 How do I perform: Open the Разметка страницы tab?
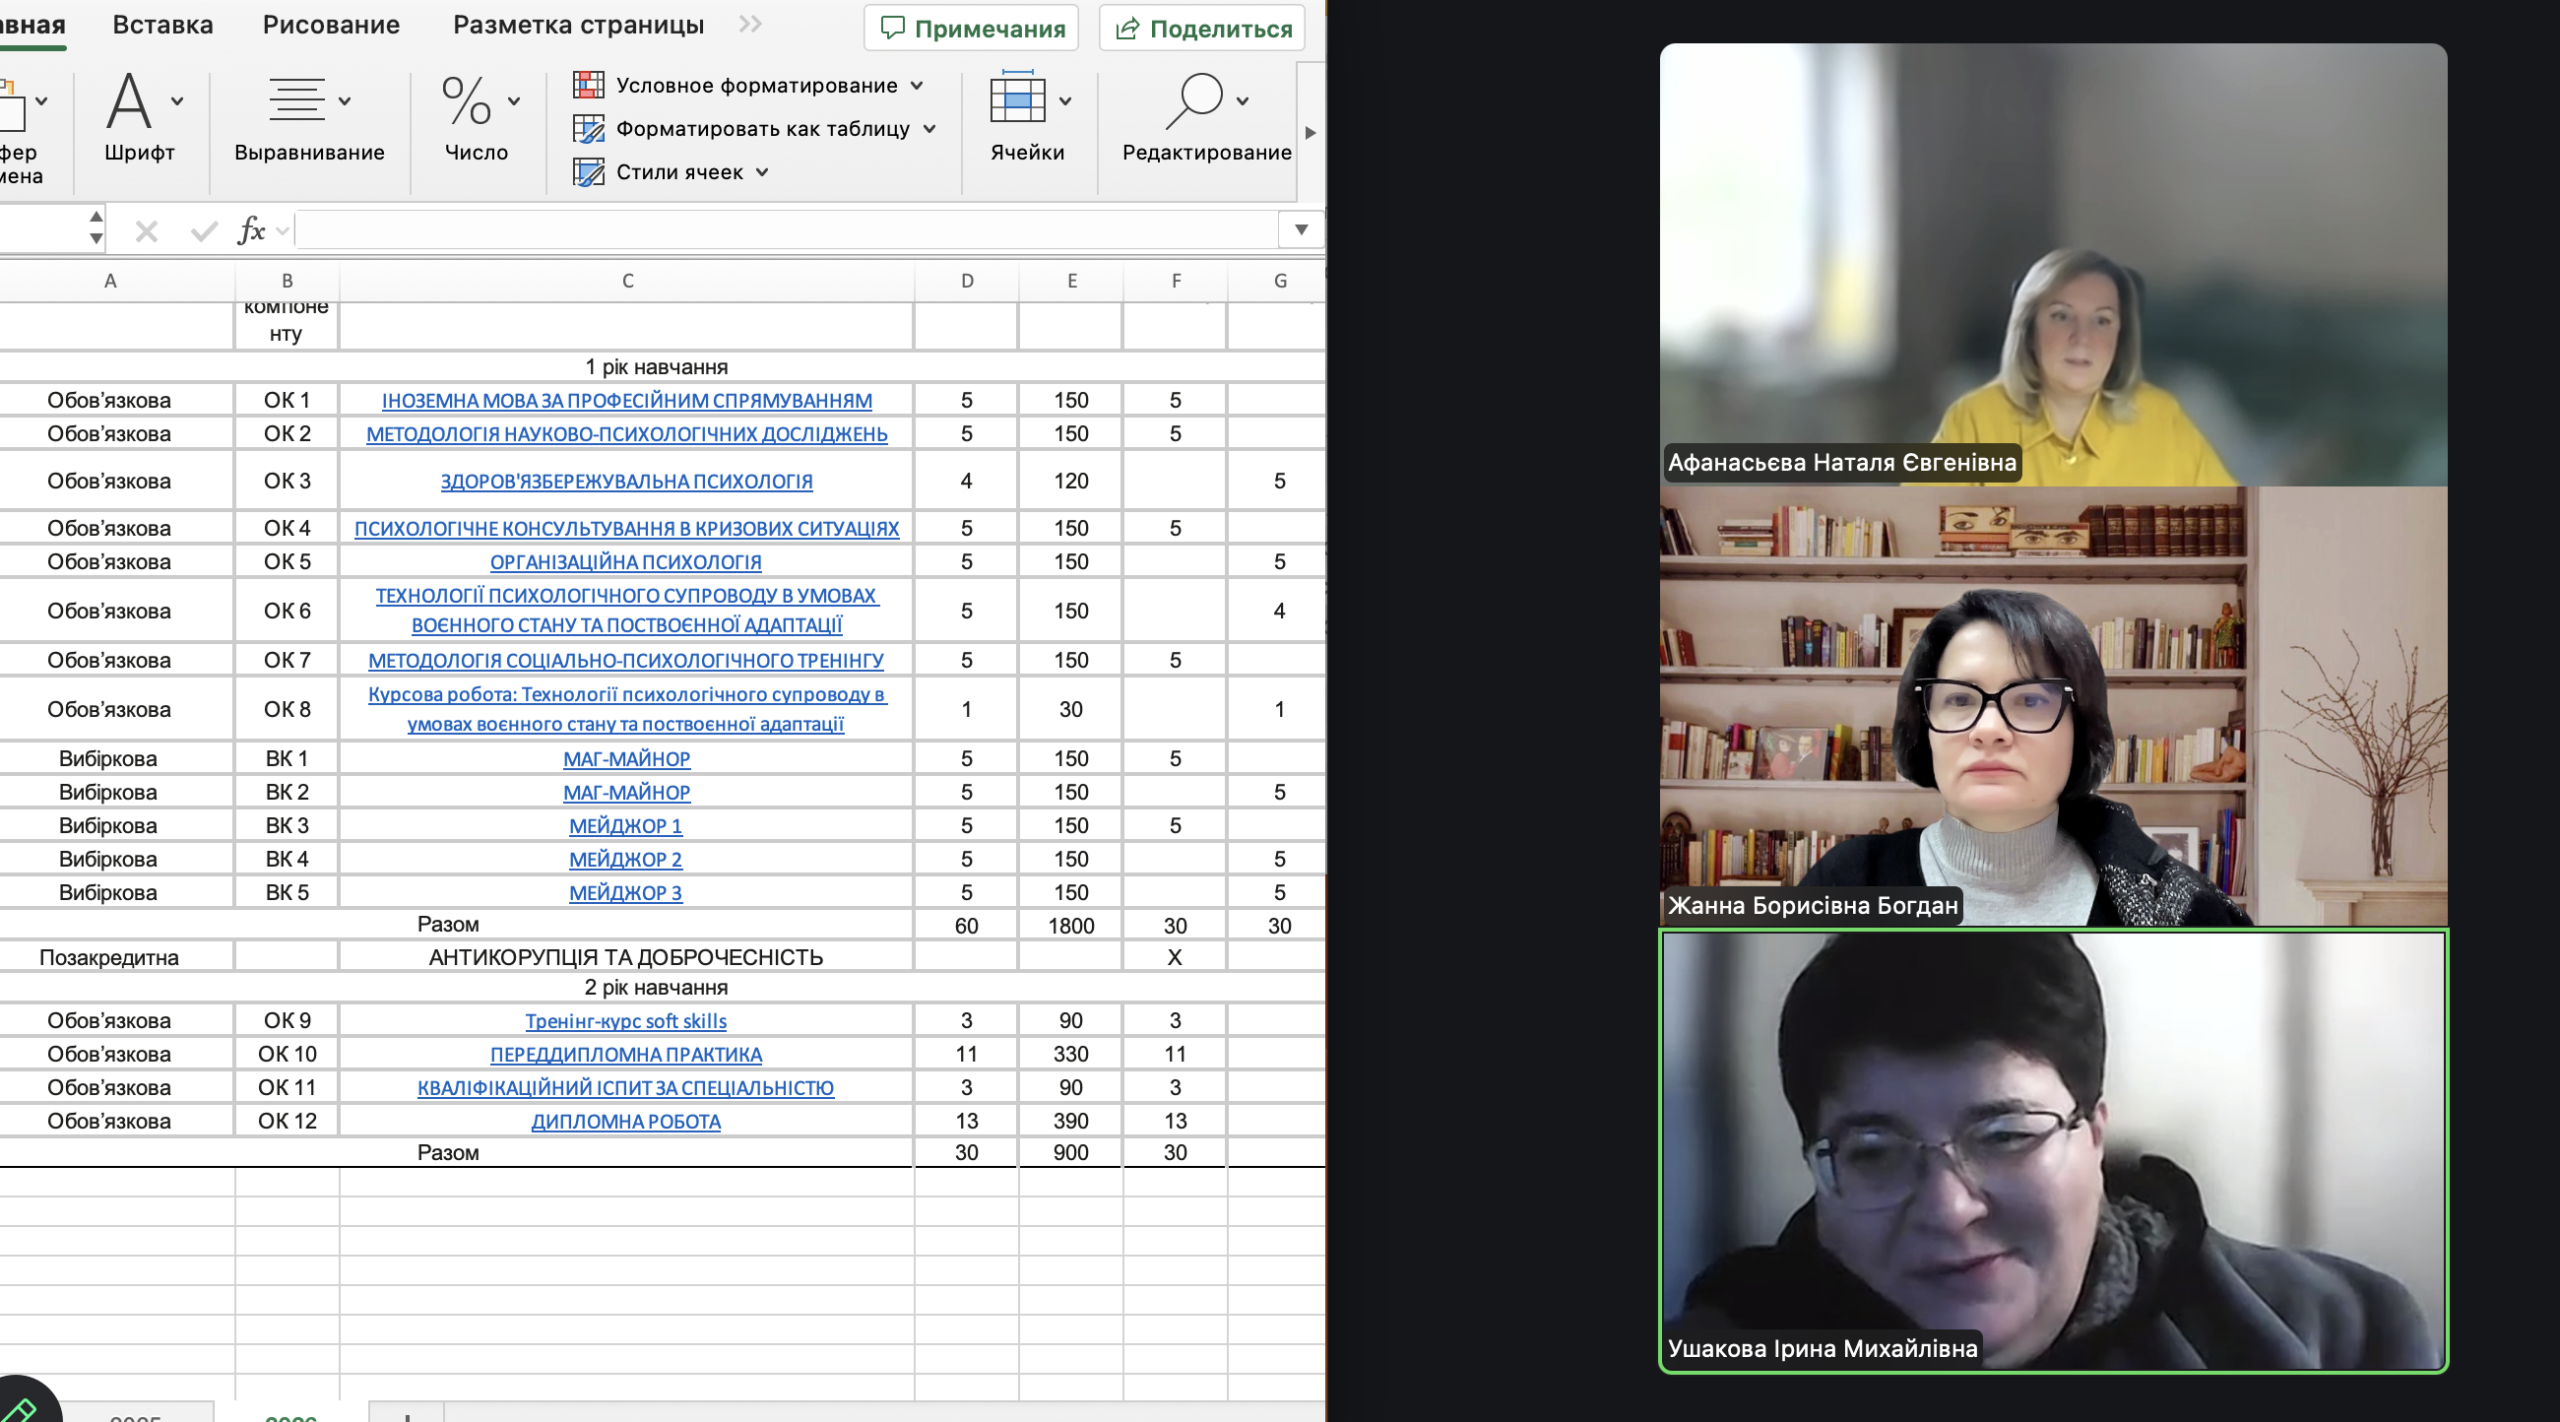(578, 25)
